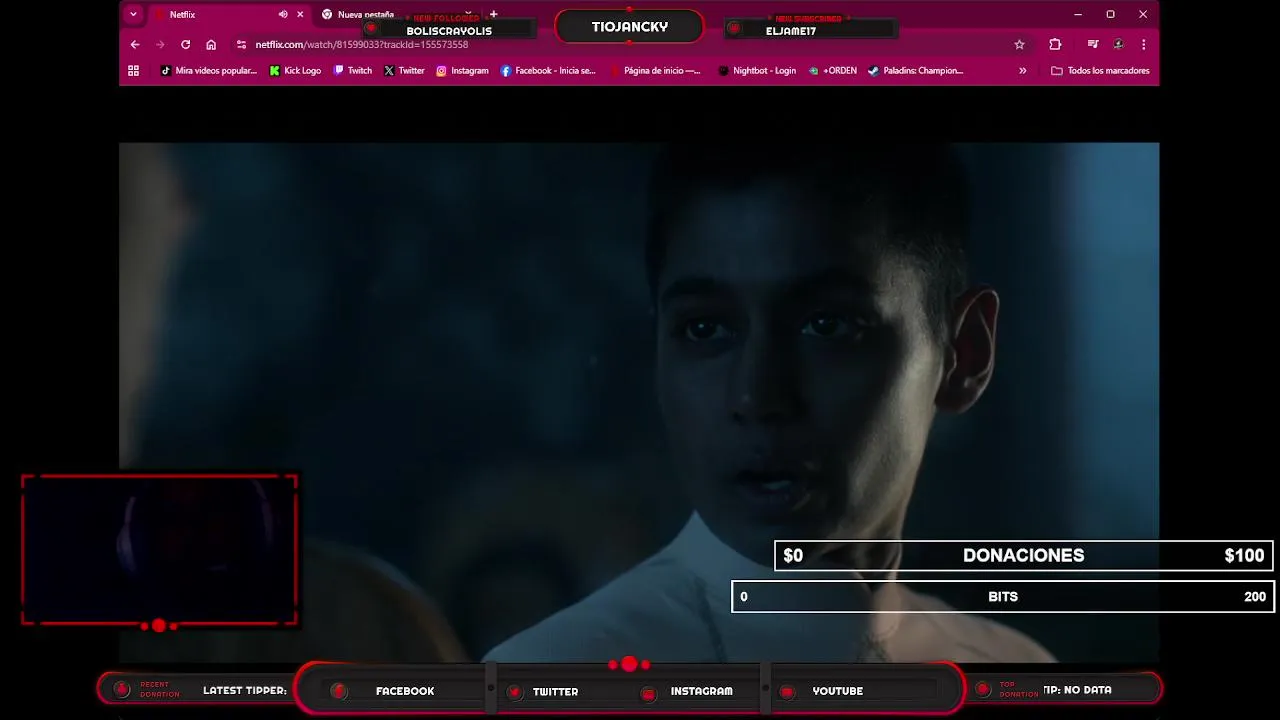The width and height of the screenshot is (1280, 720).
Task: Open the profile avatar icon
Action: click(x=1118, y=44)
